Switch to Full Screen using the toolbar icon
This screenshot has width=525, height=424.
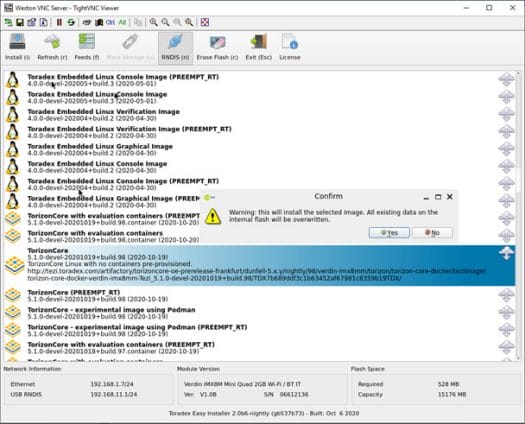205,22
